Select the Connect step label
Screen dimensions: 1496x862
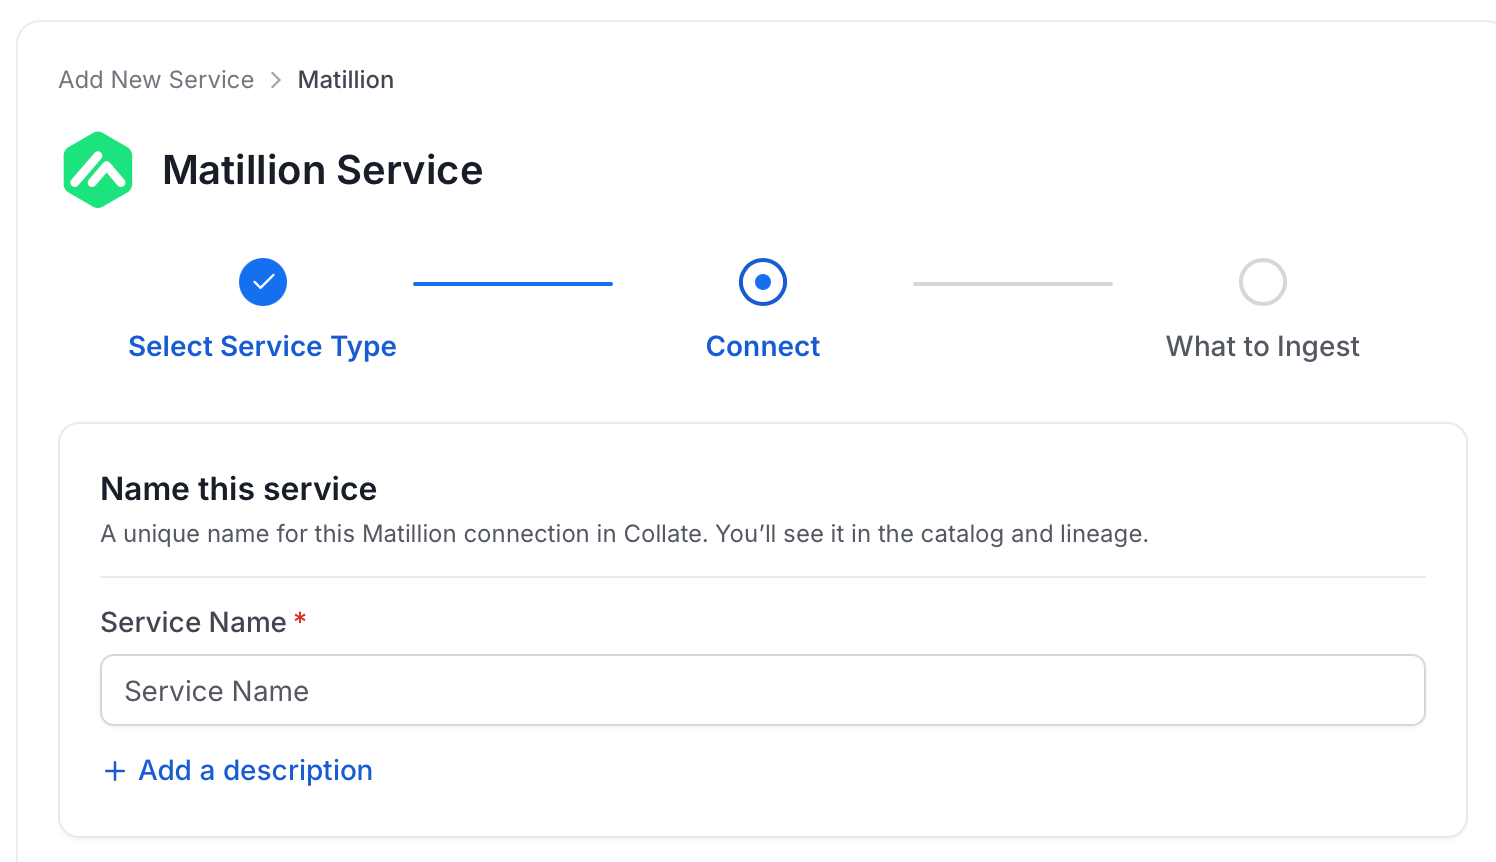pos(763,346)
